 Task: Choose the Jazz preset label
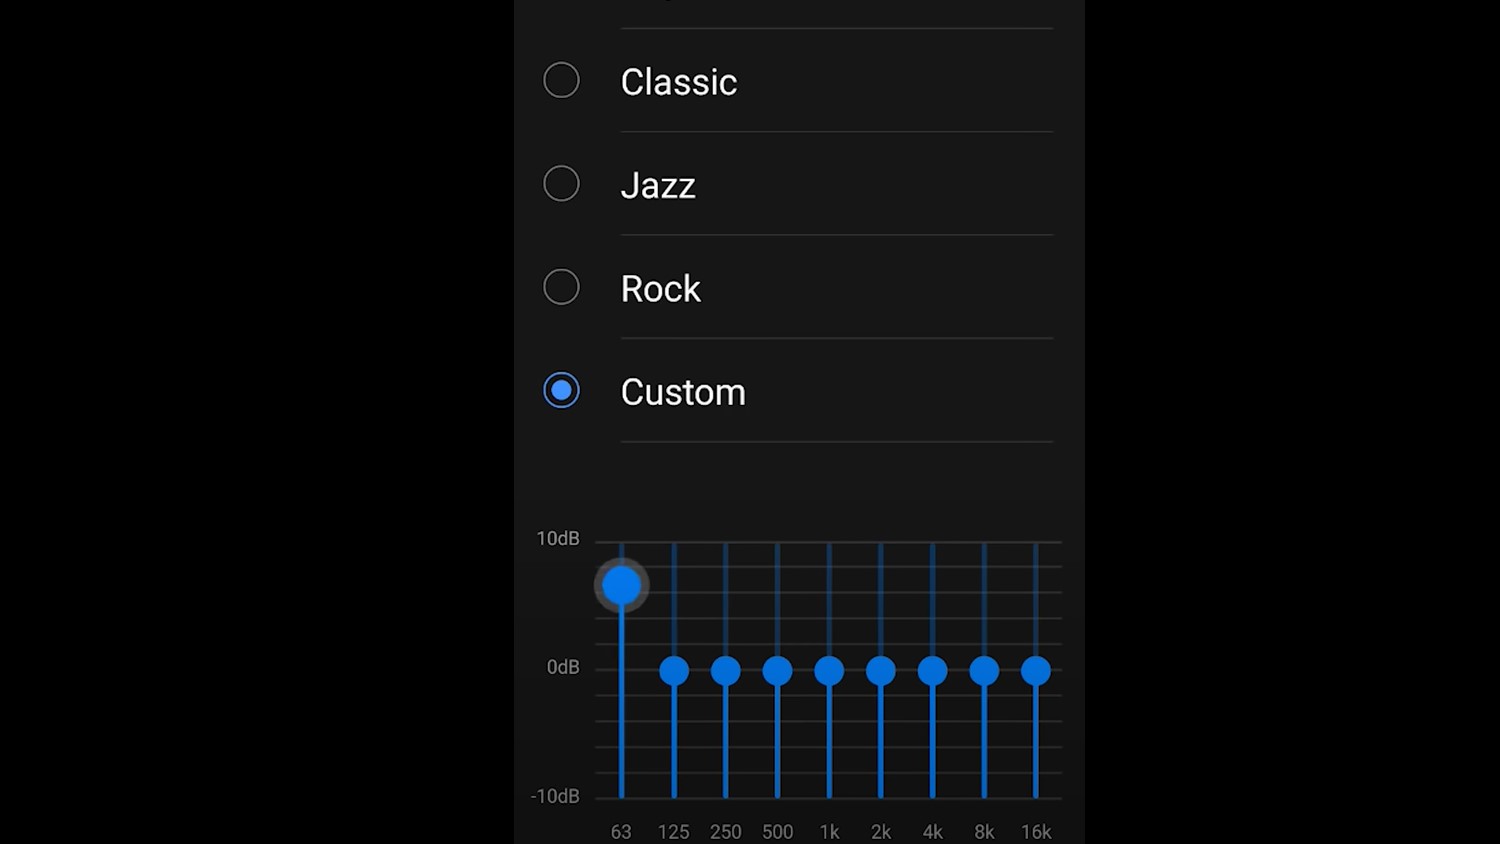click(x=658, y=186)
